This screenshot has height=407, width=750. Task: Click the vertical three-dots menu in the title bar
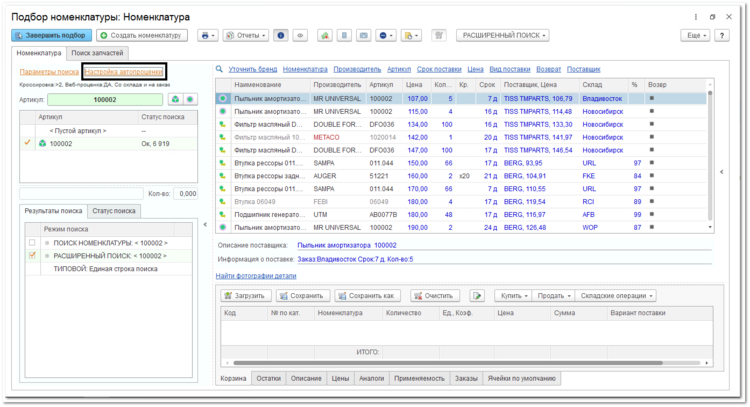[695, 17]
